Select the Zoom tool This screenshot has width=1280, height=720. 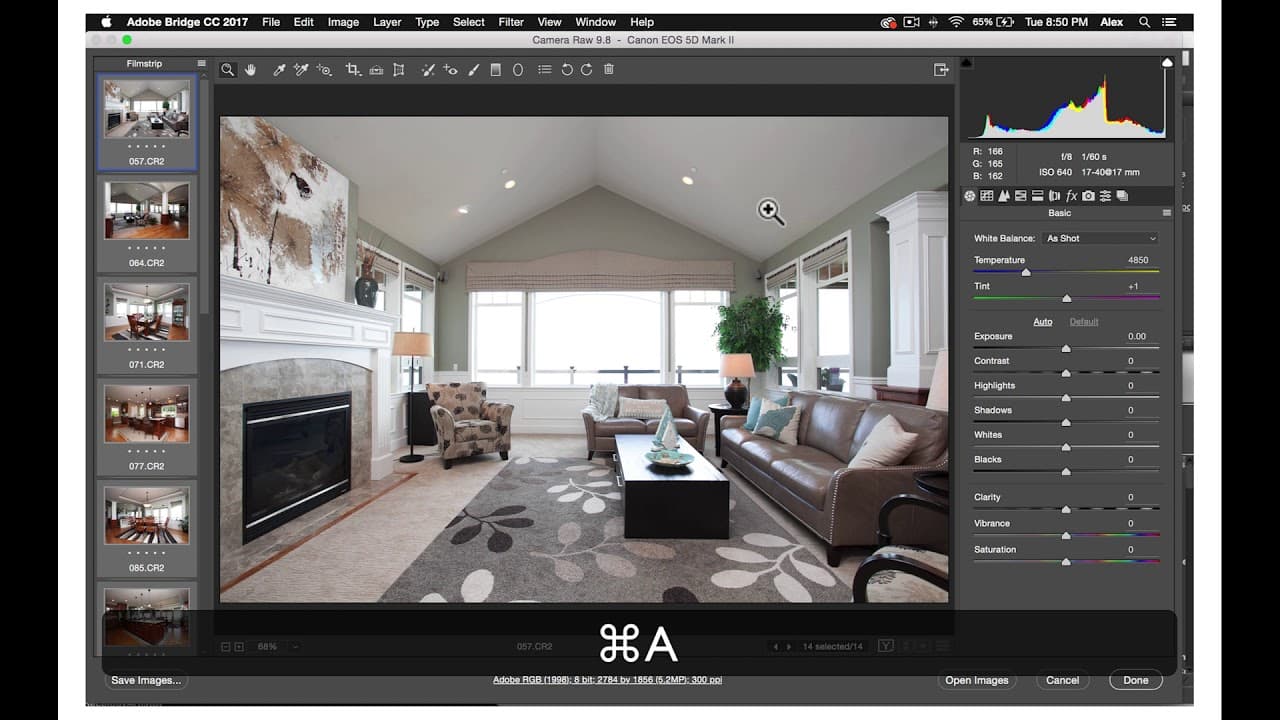228,70
